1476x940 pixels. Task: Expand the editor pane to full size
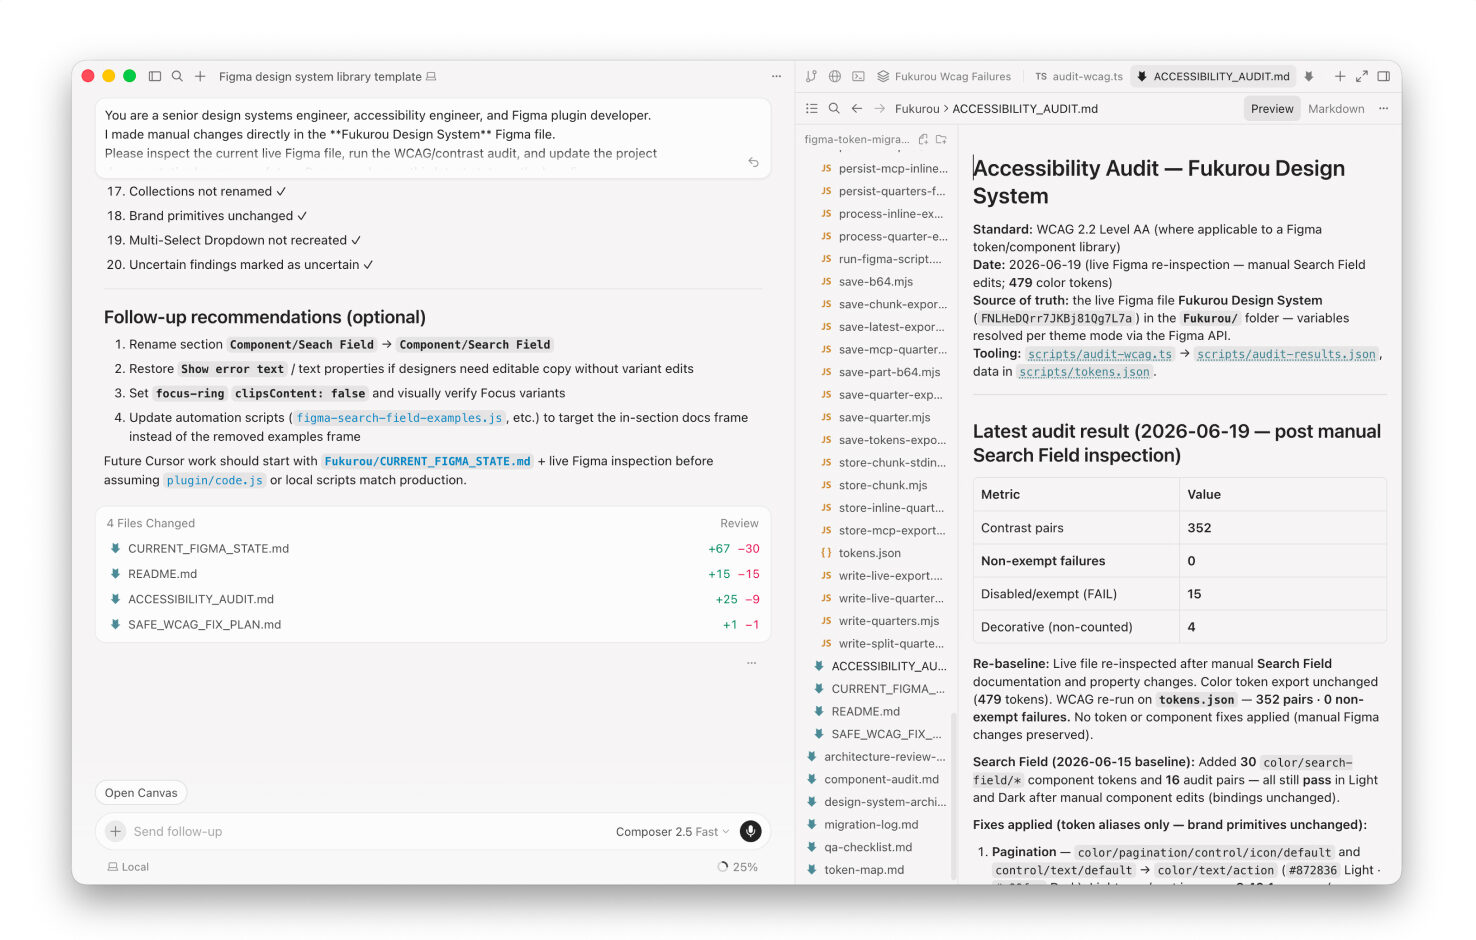click(1361, 76)
